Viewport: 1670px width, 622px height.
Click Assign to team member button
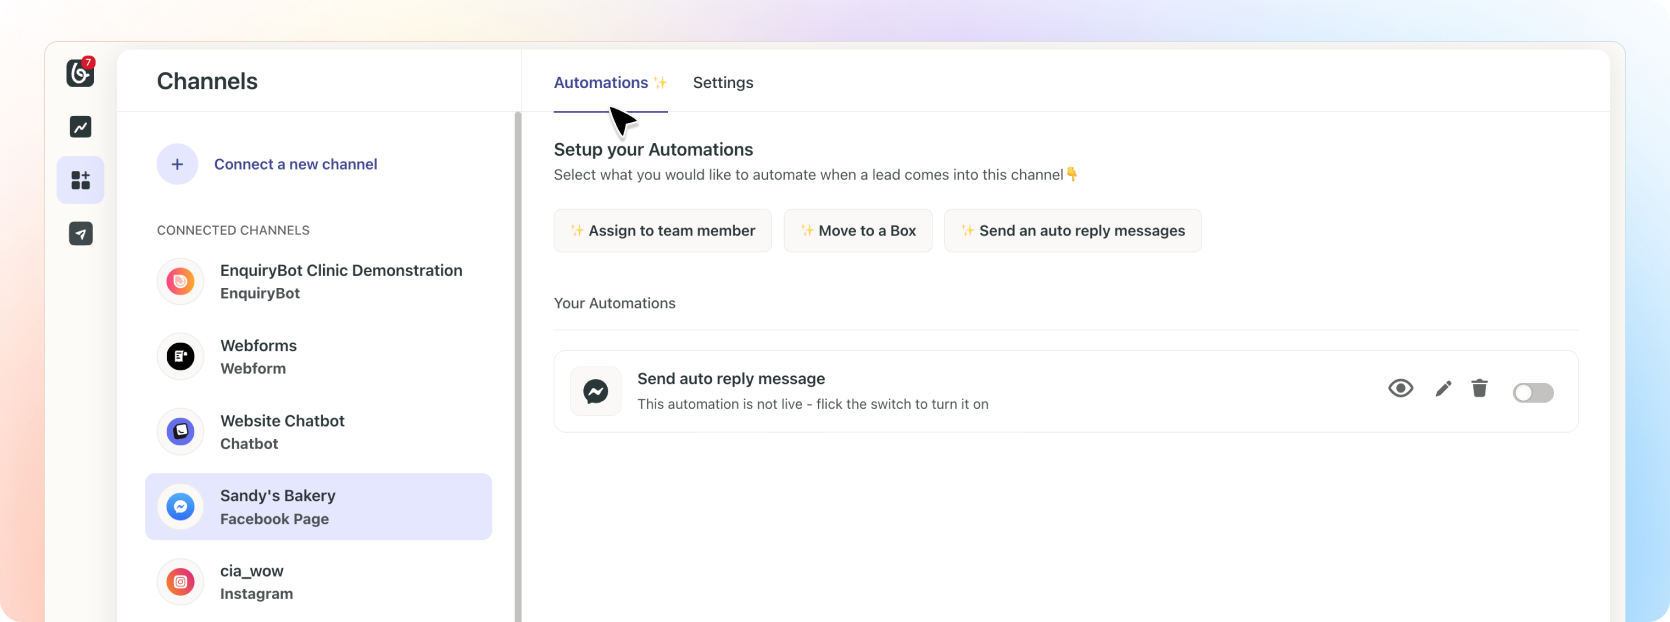[x=662, y=231]
